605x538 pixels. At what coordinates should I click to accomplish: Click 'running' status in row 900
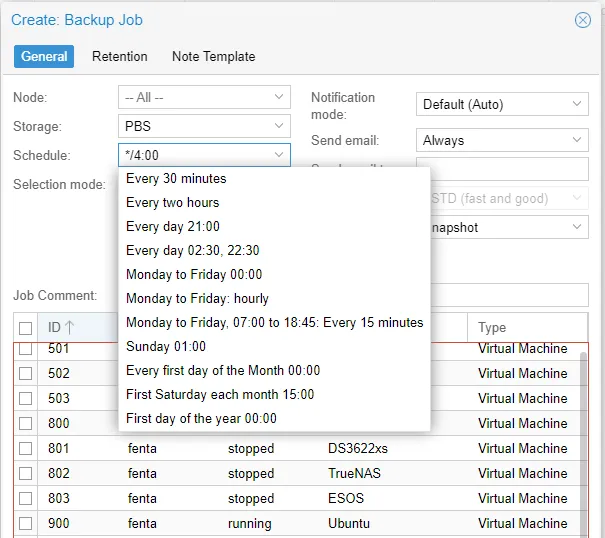pos(250,524)
